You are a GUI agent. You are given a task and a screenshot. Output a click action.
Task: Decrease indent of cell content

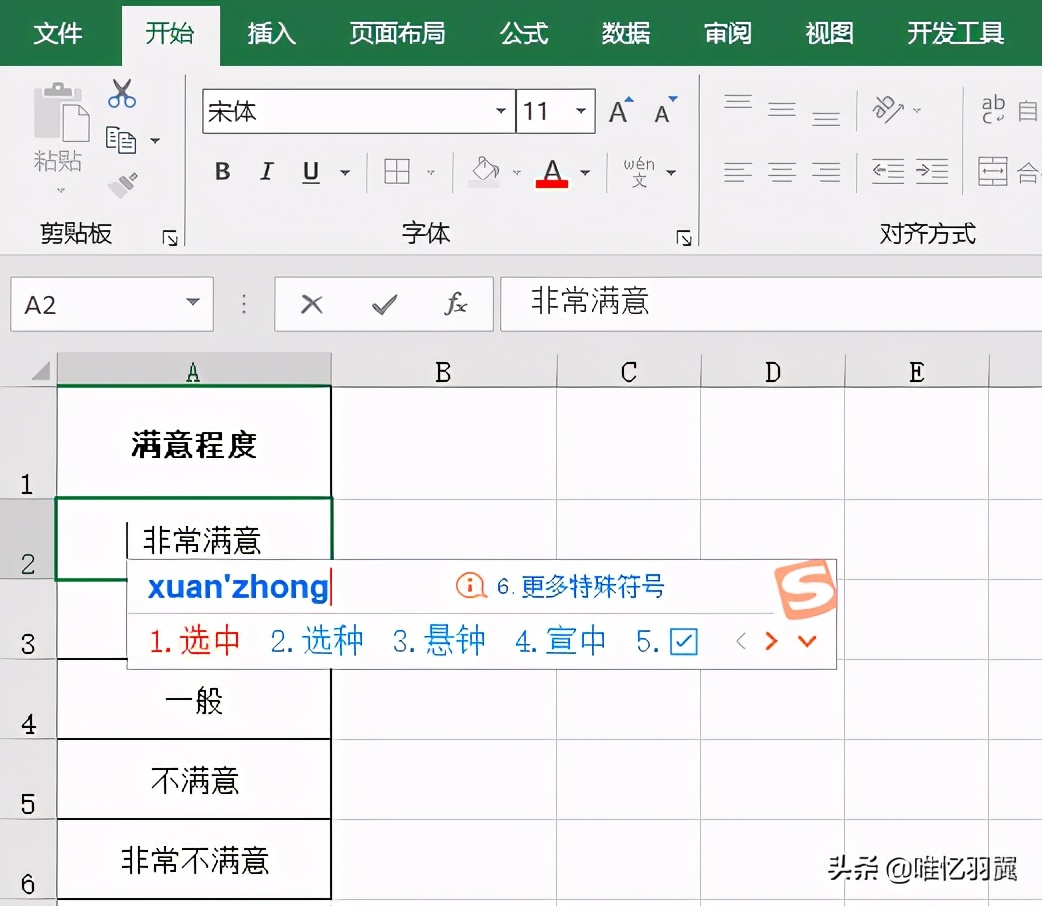pyautogui.click(x=888, y=171)
